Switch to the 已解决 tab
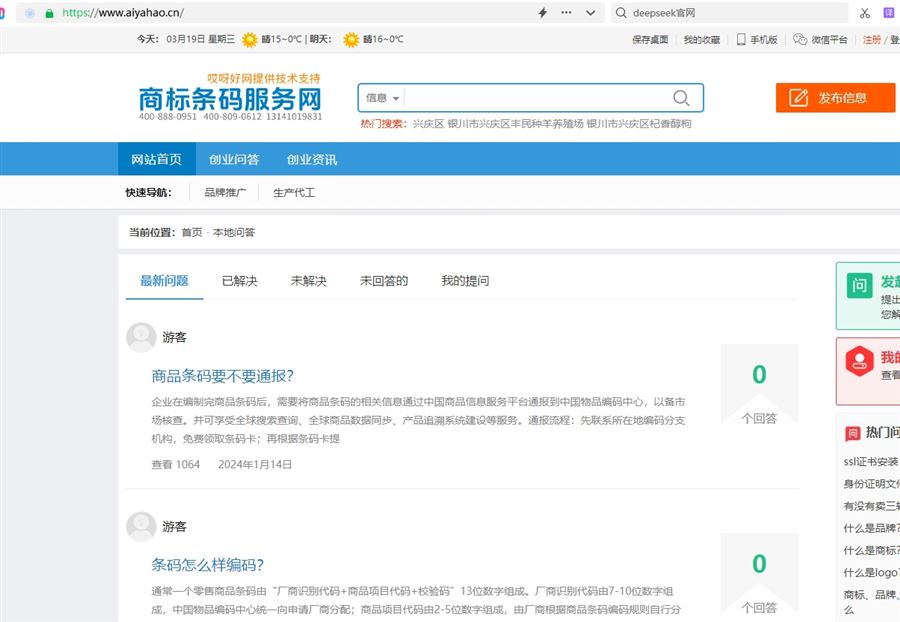 pos(239,281)
